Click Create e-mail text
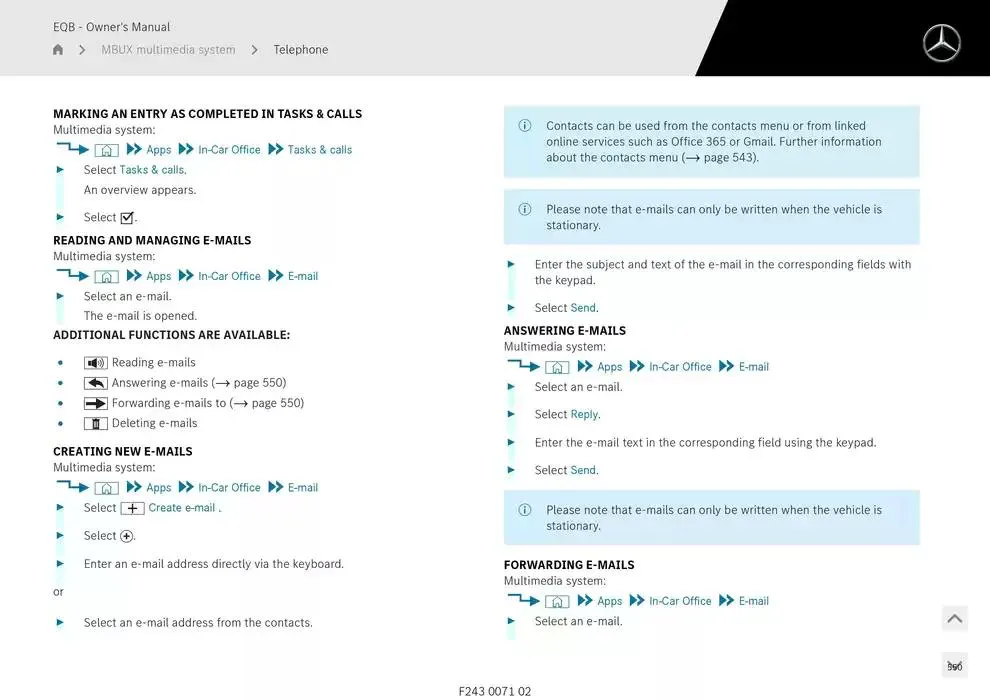 [x=182, y=507]
